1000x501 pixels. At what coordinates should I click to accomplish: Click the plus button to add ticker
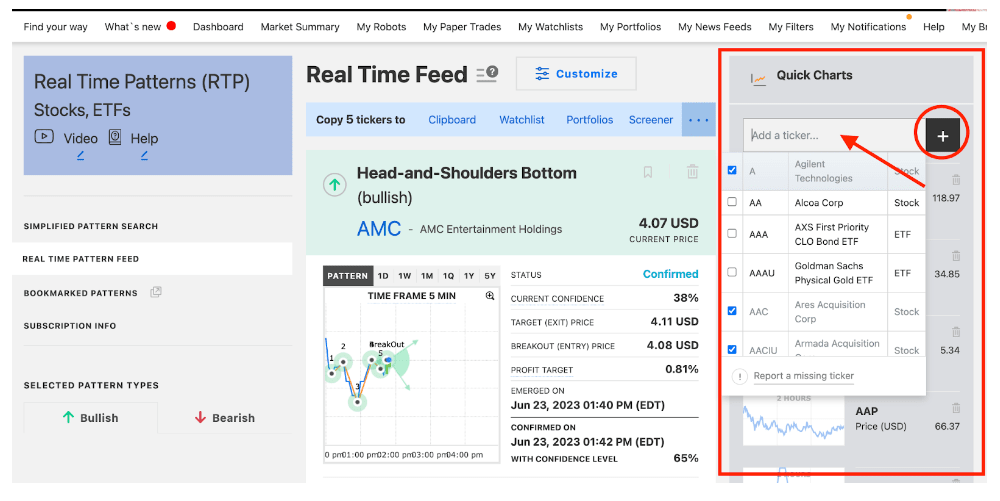tap(943, 136)
